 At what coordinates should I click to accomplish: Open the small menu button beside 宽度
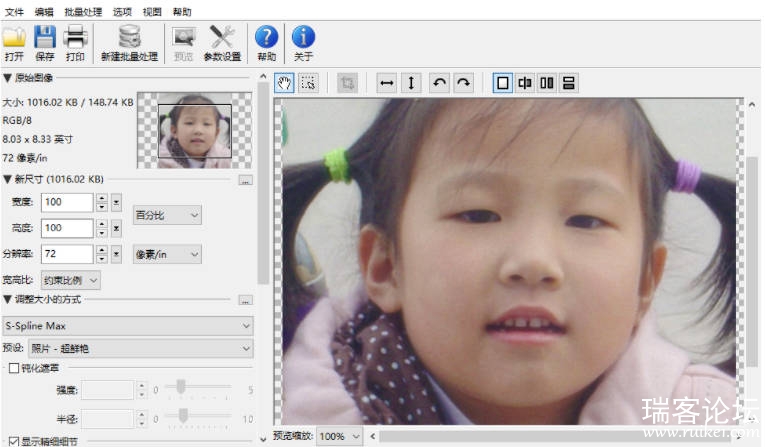point(116,202)
